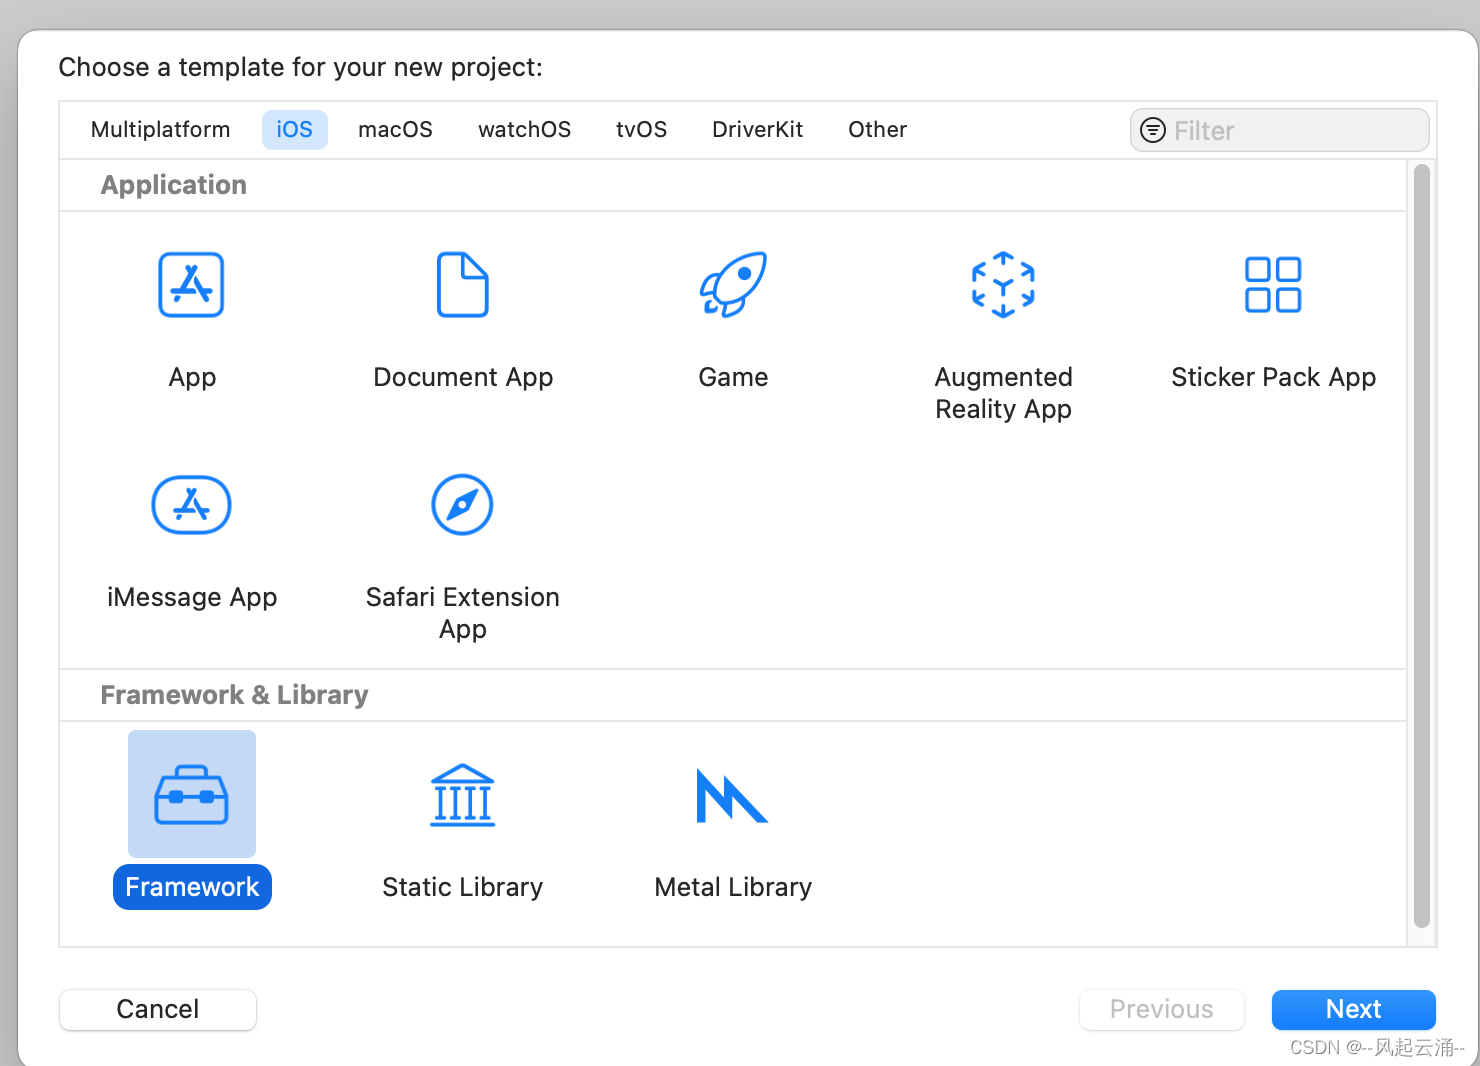Click the "Augmented Reality App" label
The height and width of the screenshot is (1066, 1480).
coord(1003,393)
